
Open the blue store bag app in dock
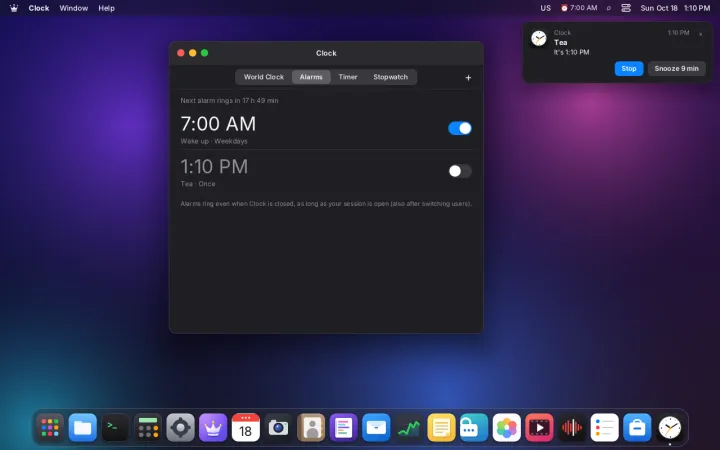coord(637,428)
